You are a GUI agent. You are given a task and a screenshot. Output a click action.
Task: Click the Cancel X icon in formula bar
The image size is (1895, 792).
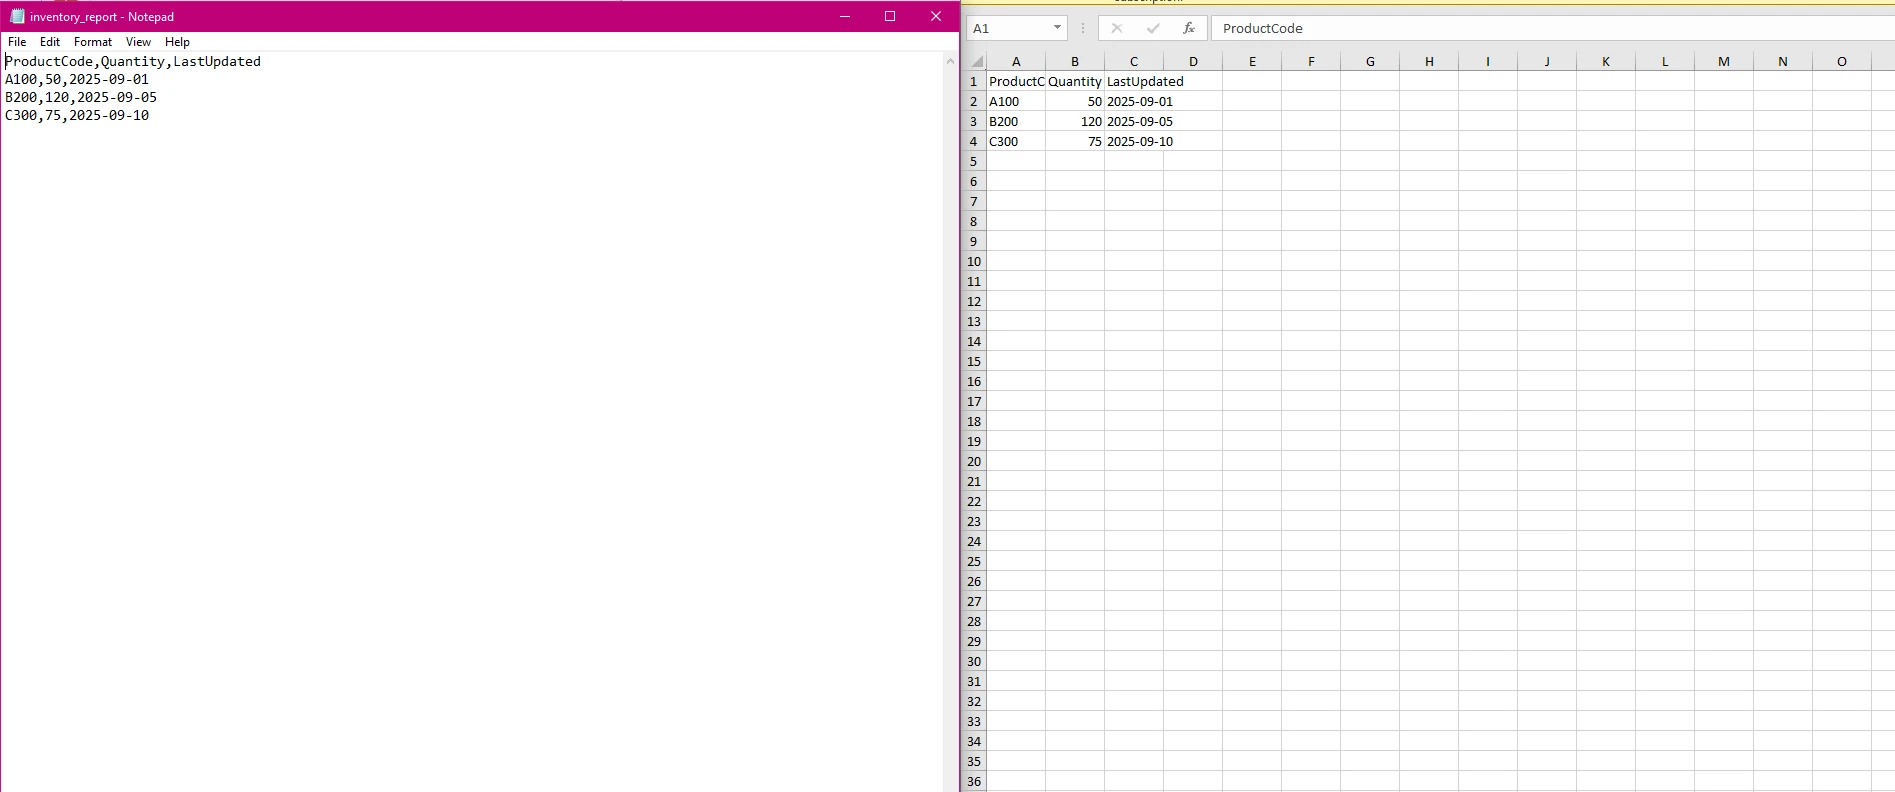click(x=1117, y=28)
